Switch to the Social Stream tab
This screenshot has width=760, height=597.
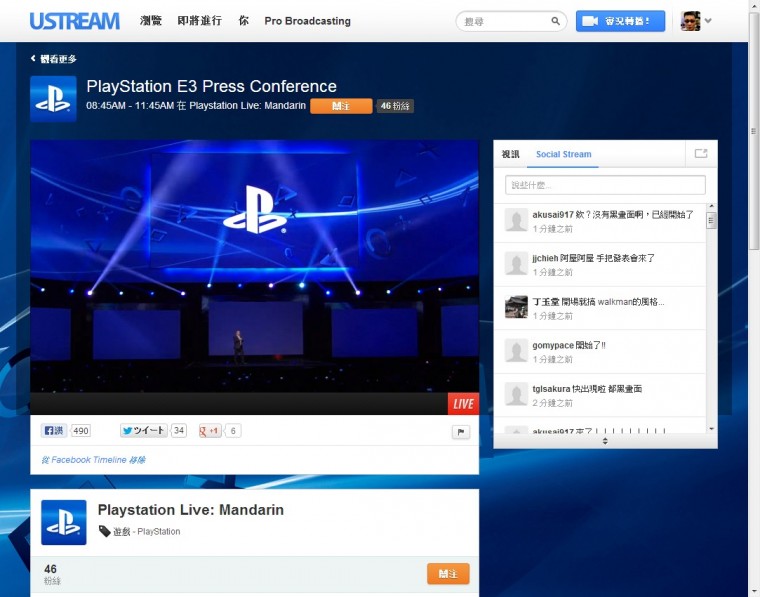pos(563,154)
